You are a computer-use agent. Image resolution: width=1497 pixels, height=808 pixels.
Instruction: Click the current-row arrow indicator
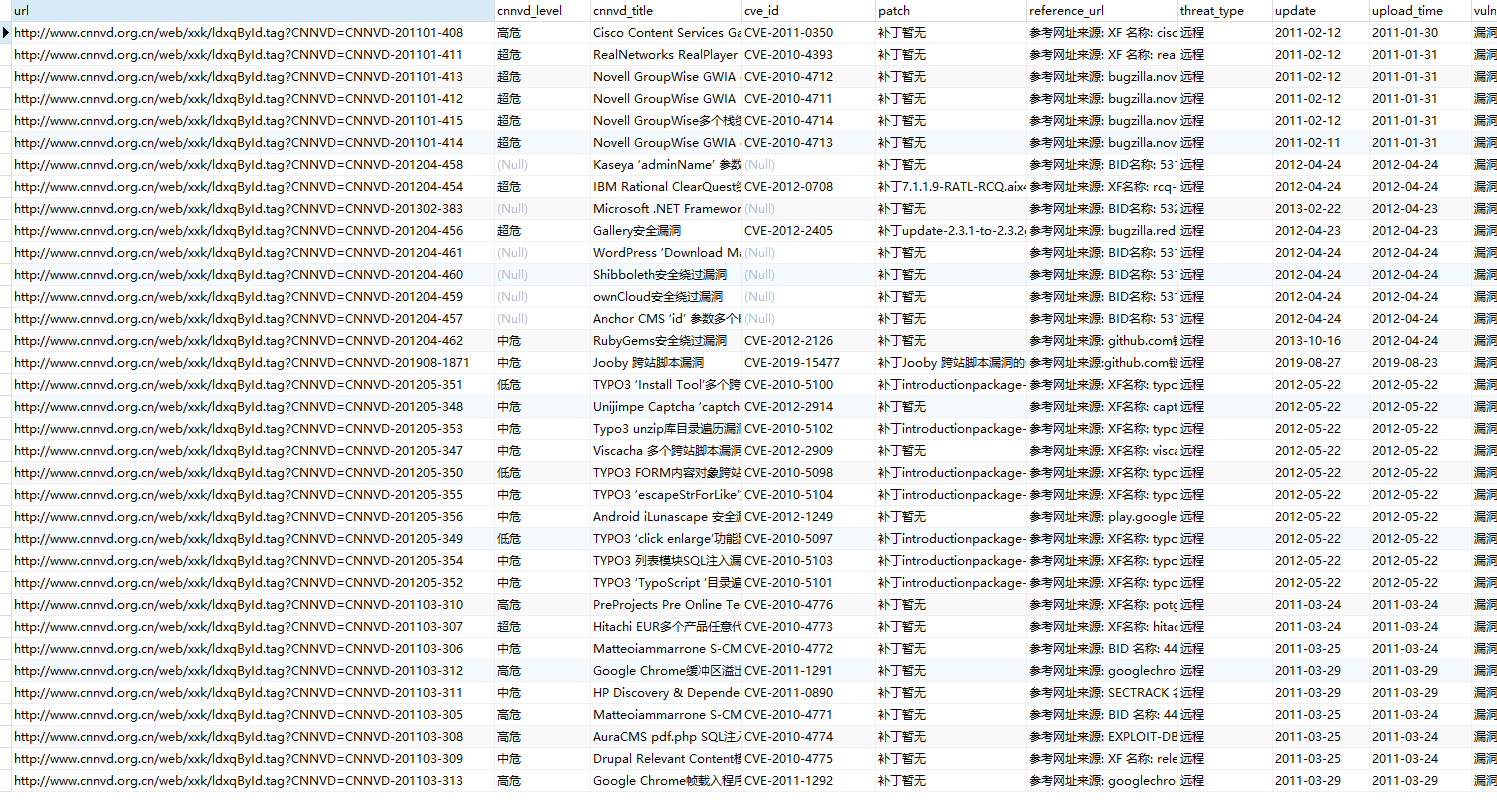point(6,33)
